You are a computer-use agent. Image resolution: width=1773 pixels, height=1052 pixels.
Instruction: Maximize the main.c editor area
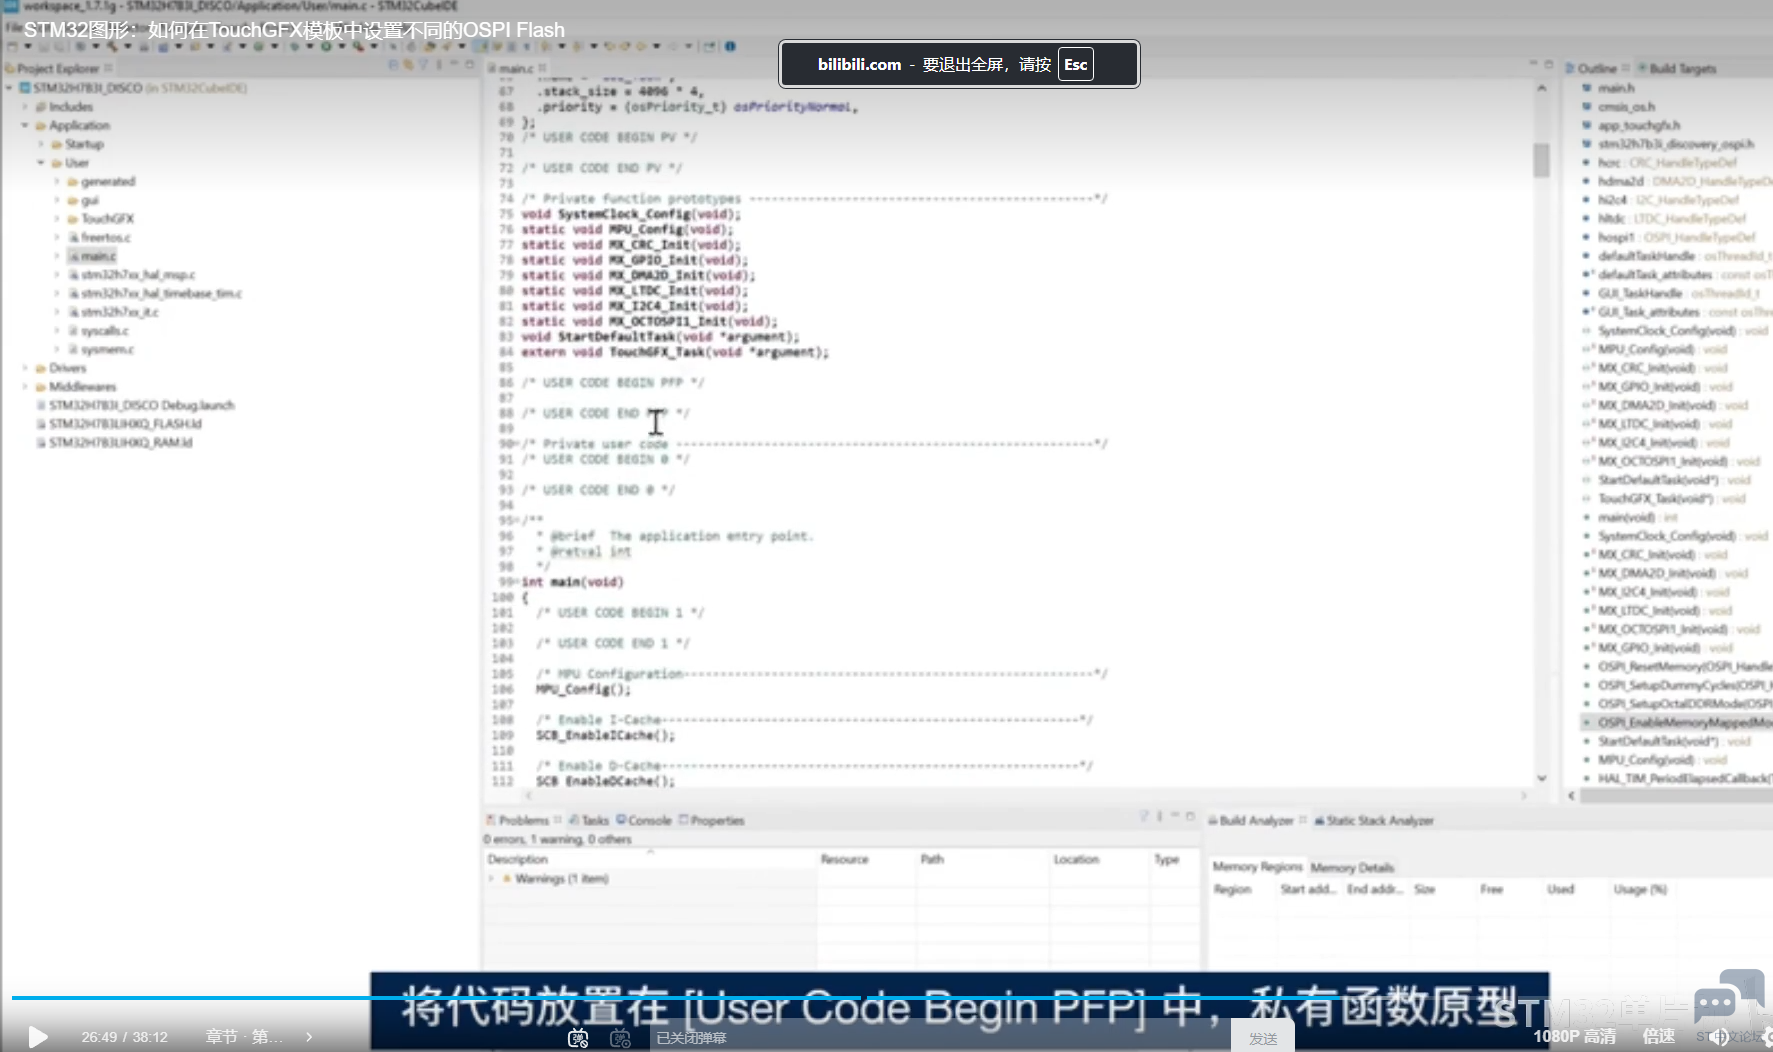(1549, 65)
